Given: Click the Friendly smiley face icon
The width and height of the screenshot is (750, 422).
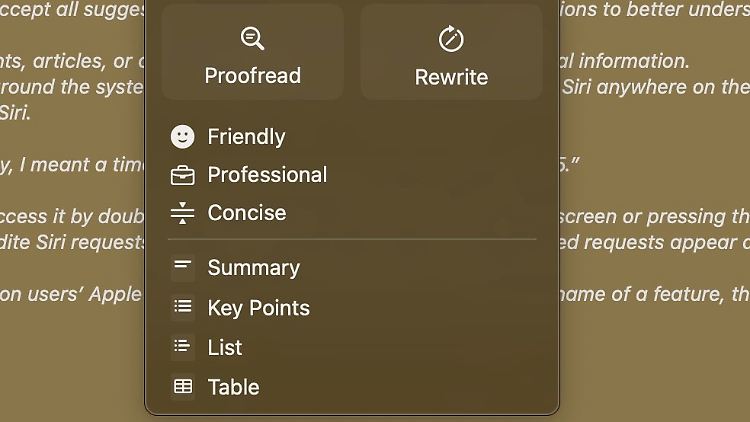Looking at the screenshot, I should [x=183, y=137].
